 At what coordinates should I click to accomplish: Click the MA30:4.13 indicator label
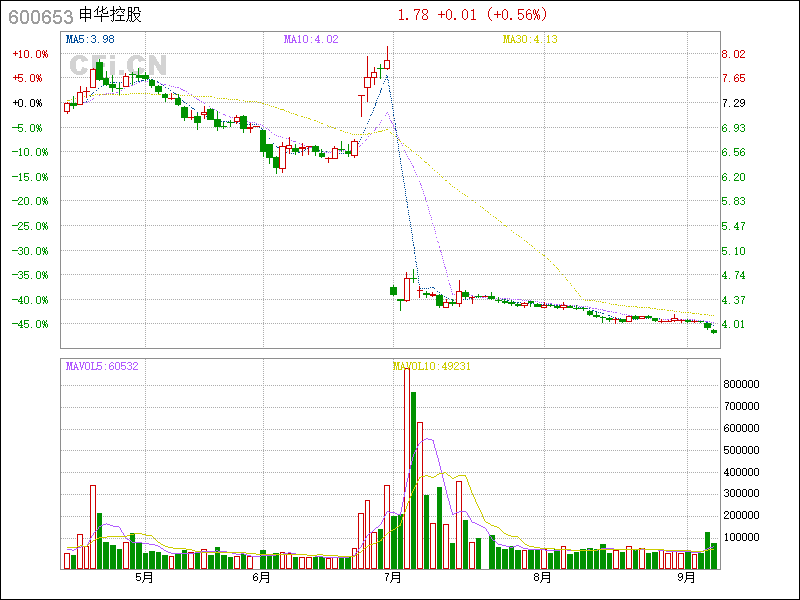point(529,39)
